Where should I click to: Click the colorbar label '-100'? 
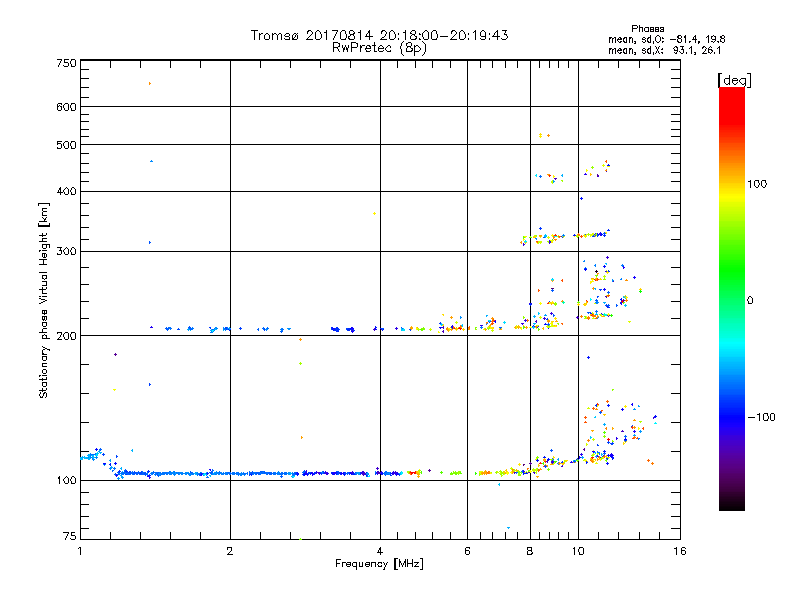761,417
